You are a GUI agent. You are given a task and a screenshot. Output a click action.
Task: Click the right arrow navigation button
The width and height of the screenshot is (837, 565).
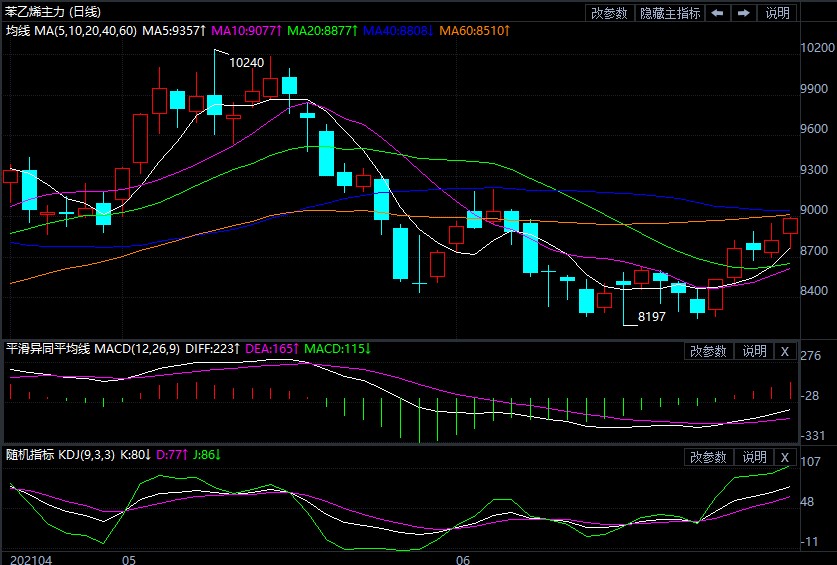coord(743,13)
